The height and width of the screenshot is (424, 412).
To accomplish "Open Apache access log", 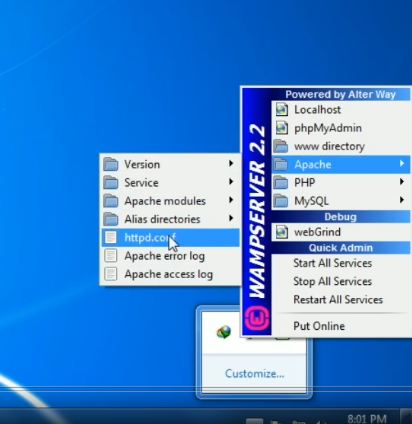I will click(x=170, y=274).
